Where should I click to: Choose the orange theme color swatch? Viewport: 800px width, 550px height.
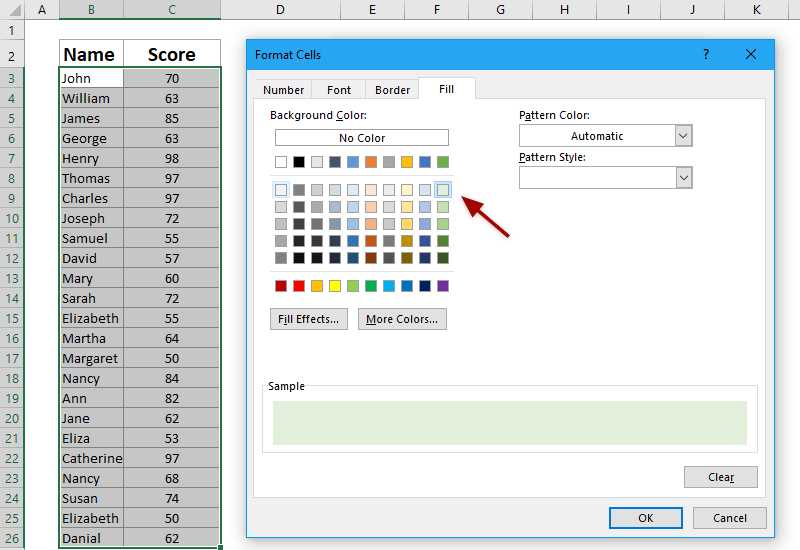point(371,162)
